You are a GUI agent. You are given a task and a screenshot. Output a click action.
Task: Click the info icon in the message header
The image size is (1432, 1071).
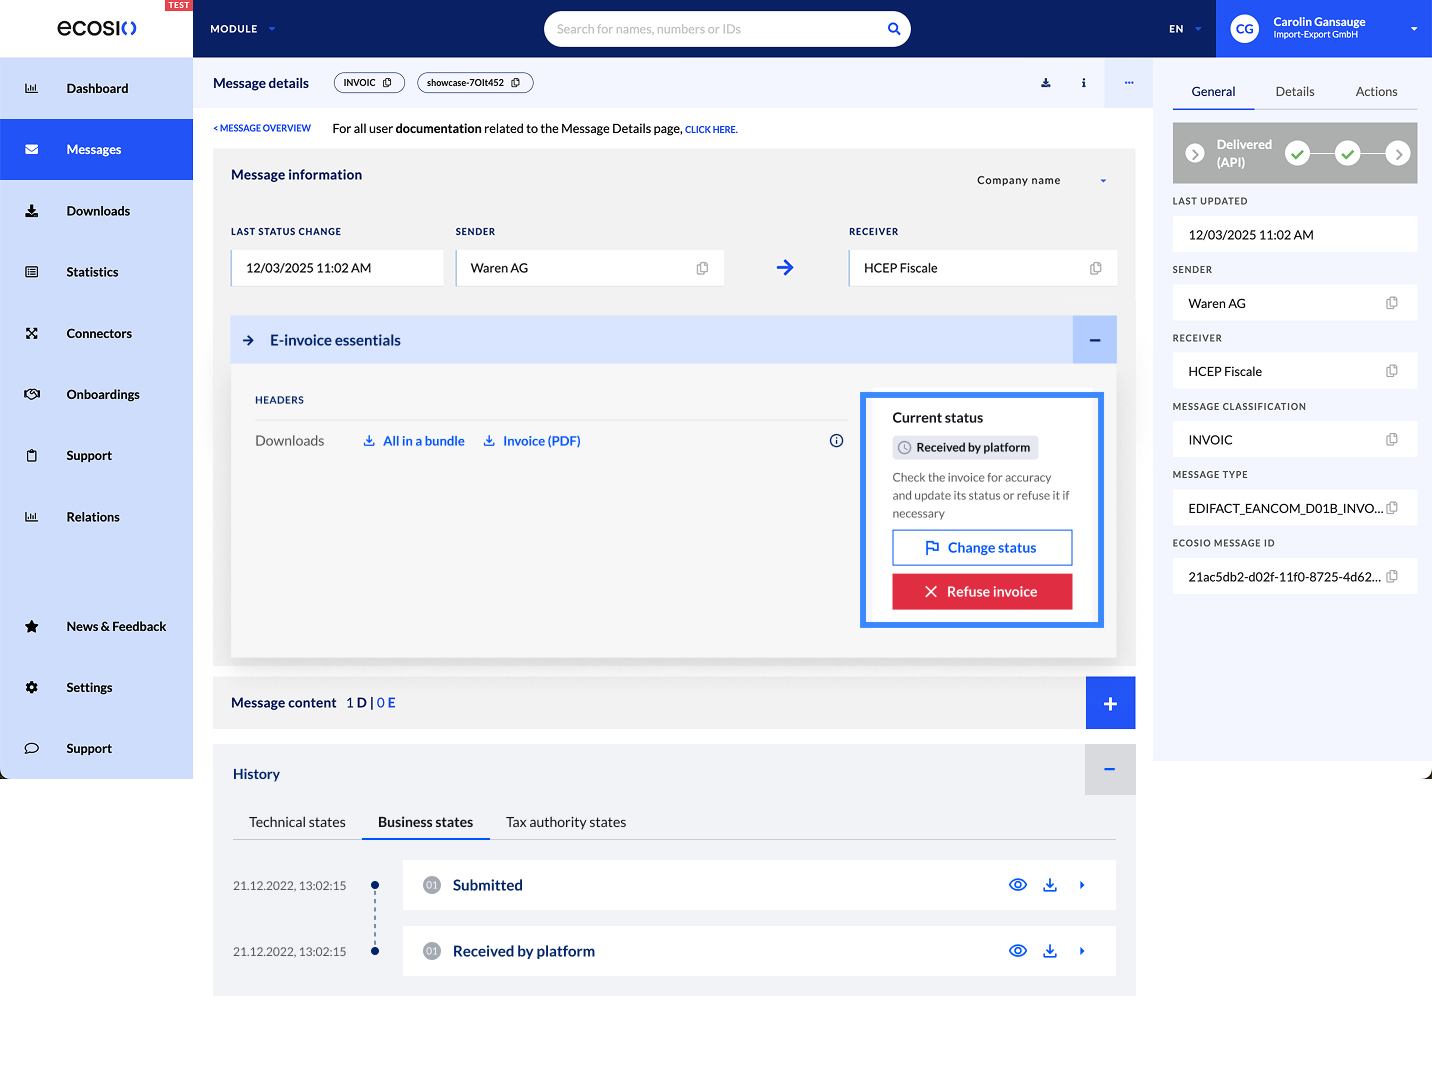click(1084, 83)
